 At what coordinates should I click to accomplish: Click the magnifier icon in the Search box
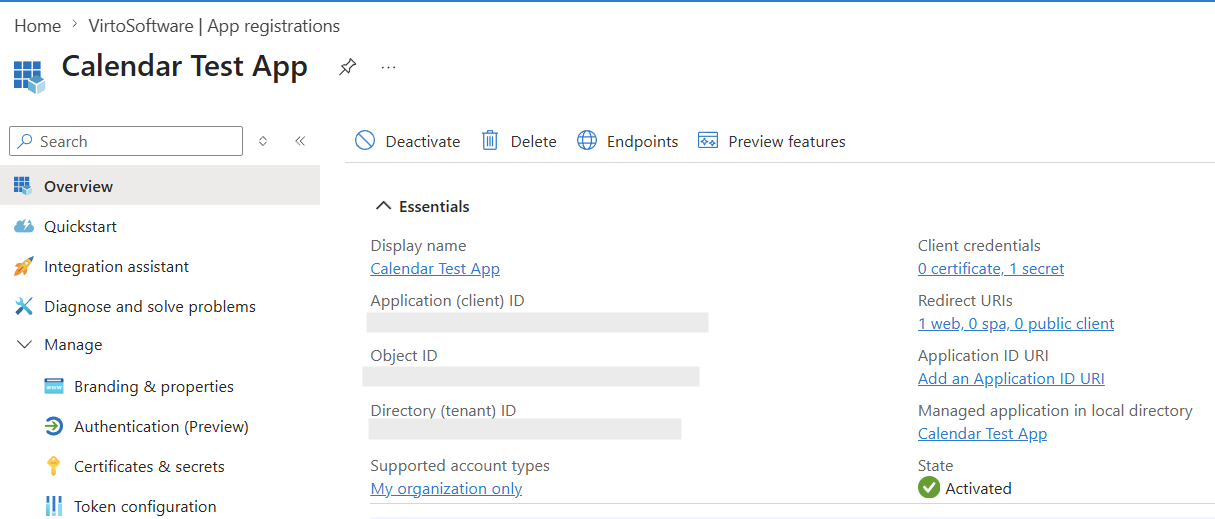click(x=25, y=142)
